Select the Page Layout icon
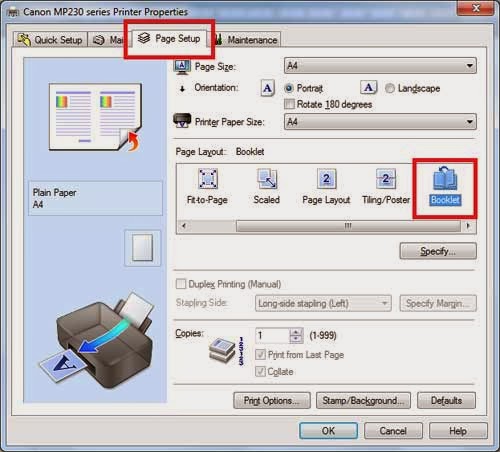Screen dimensions: 500x452 tap(326, 179)
